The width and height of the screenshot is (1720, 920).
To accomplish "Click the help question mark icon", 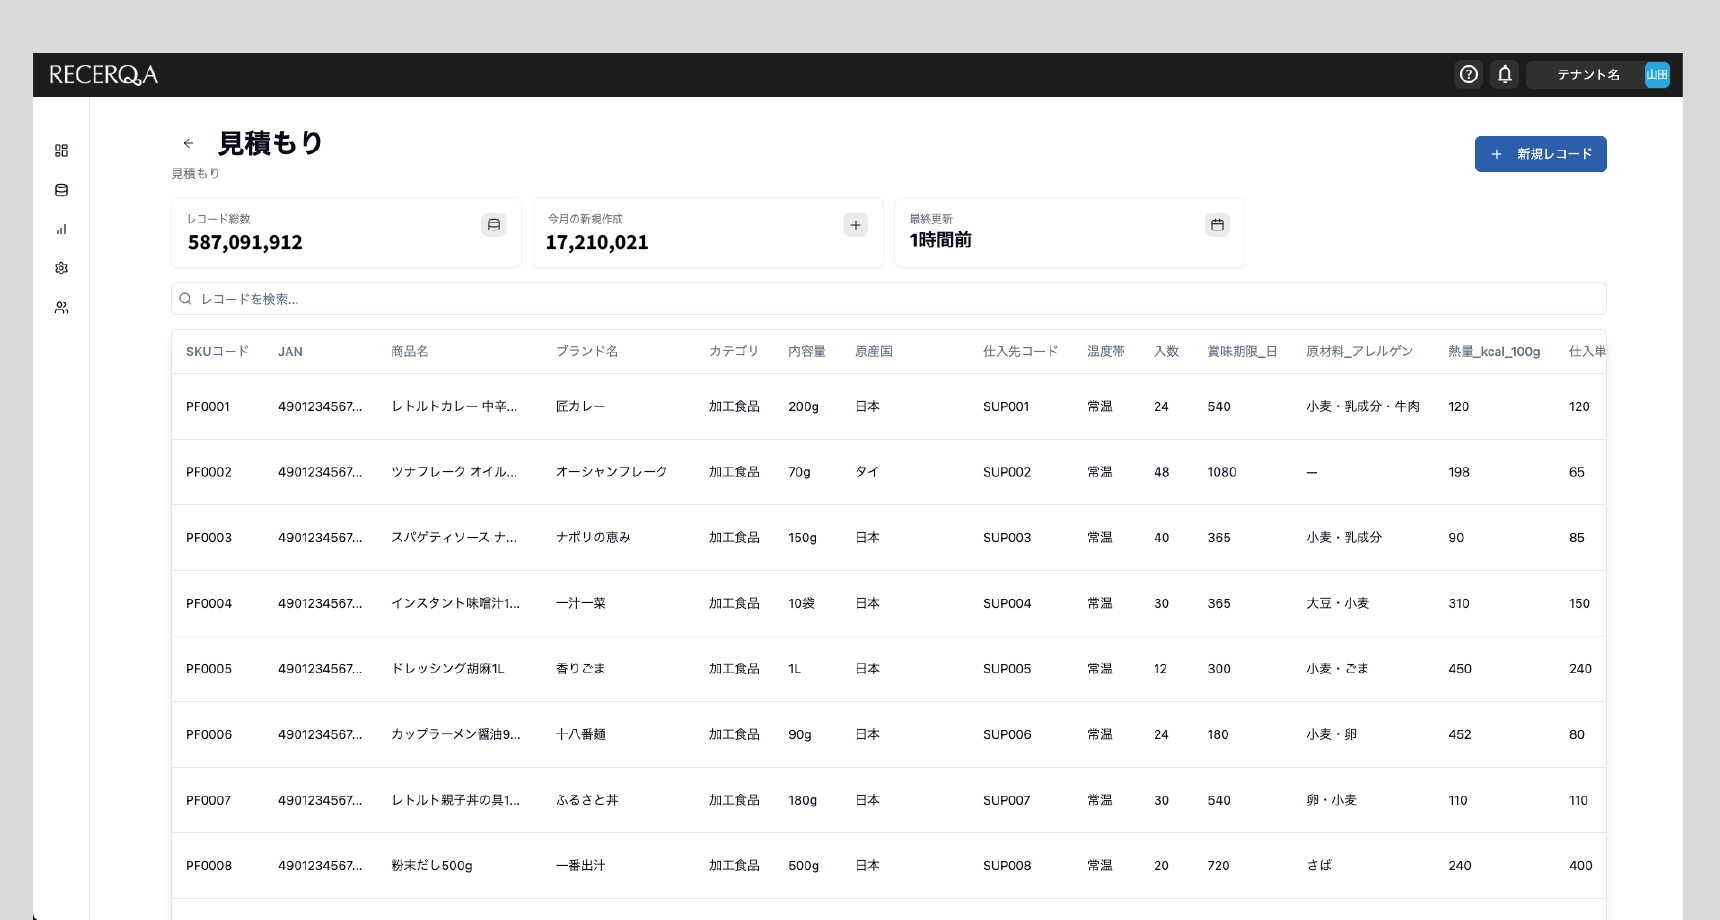I will pyautogui.click(x=1468, y=74).
